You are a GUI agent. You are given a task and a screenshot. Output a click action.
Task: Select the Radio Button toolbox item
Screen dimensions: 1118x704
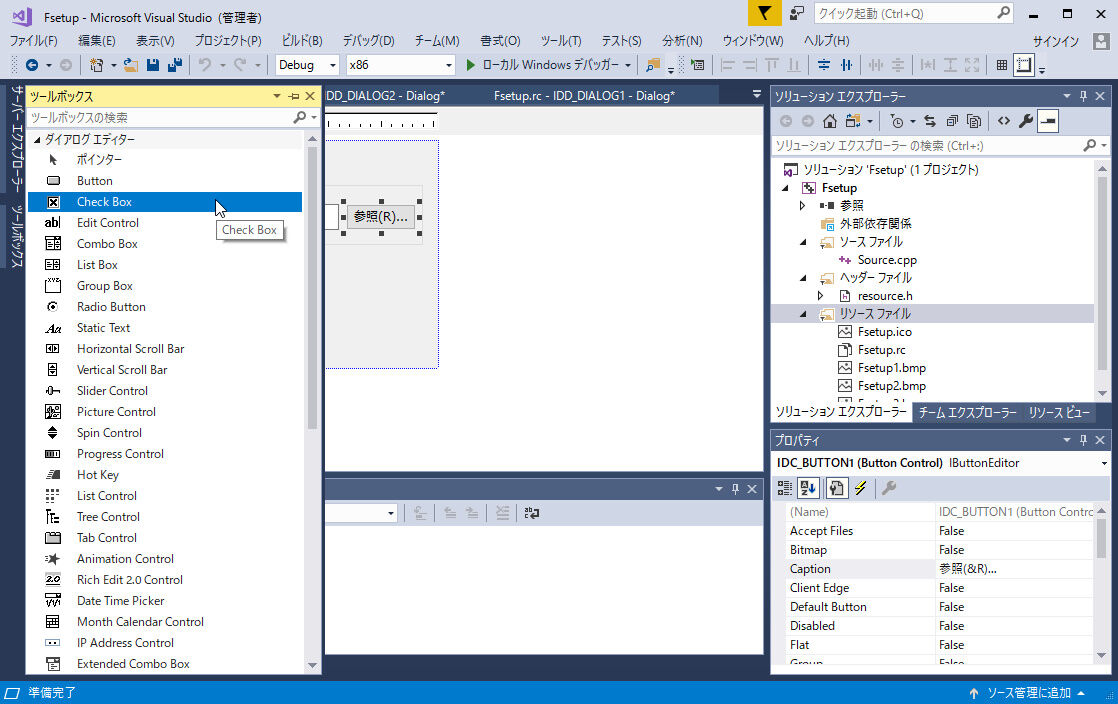(x=165, y=307)
